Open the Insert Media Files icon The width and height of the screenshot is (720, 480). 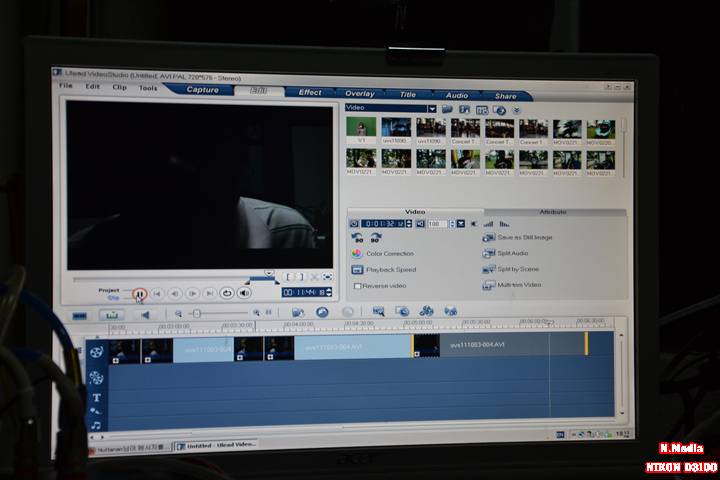point(298,312)
